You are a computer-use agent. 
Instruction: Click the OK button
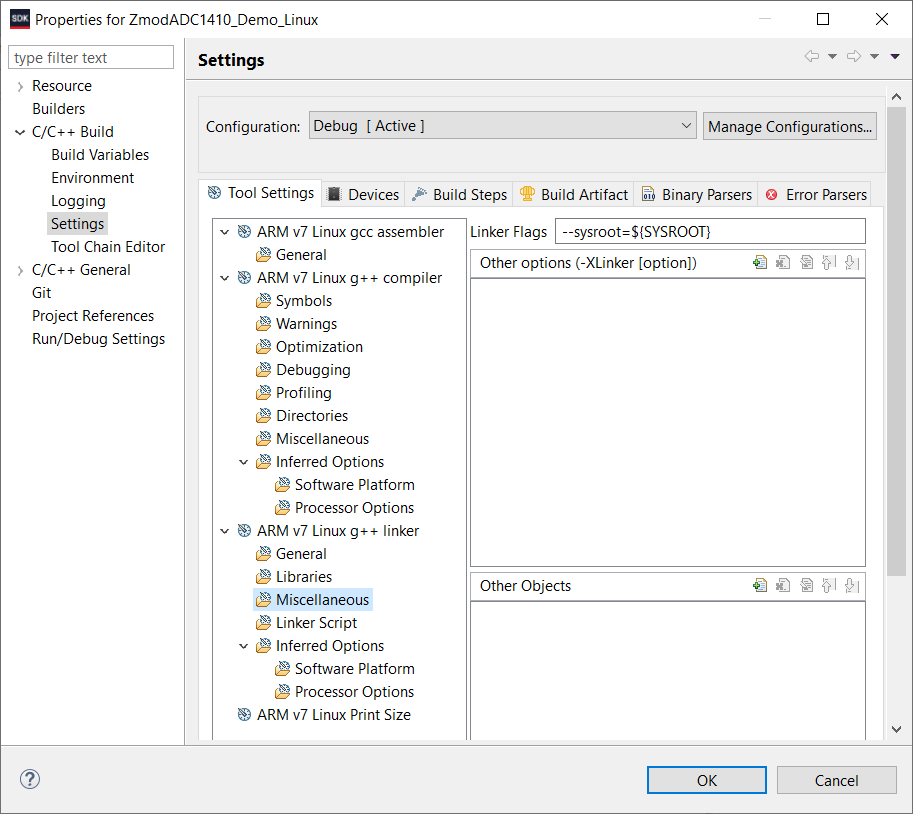coord(707,780)
